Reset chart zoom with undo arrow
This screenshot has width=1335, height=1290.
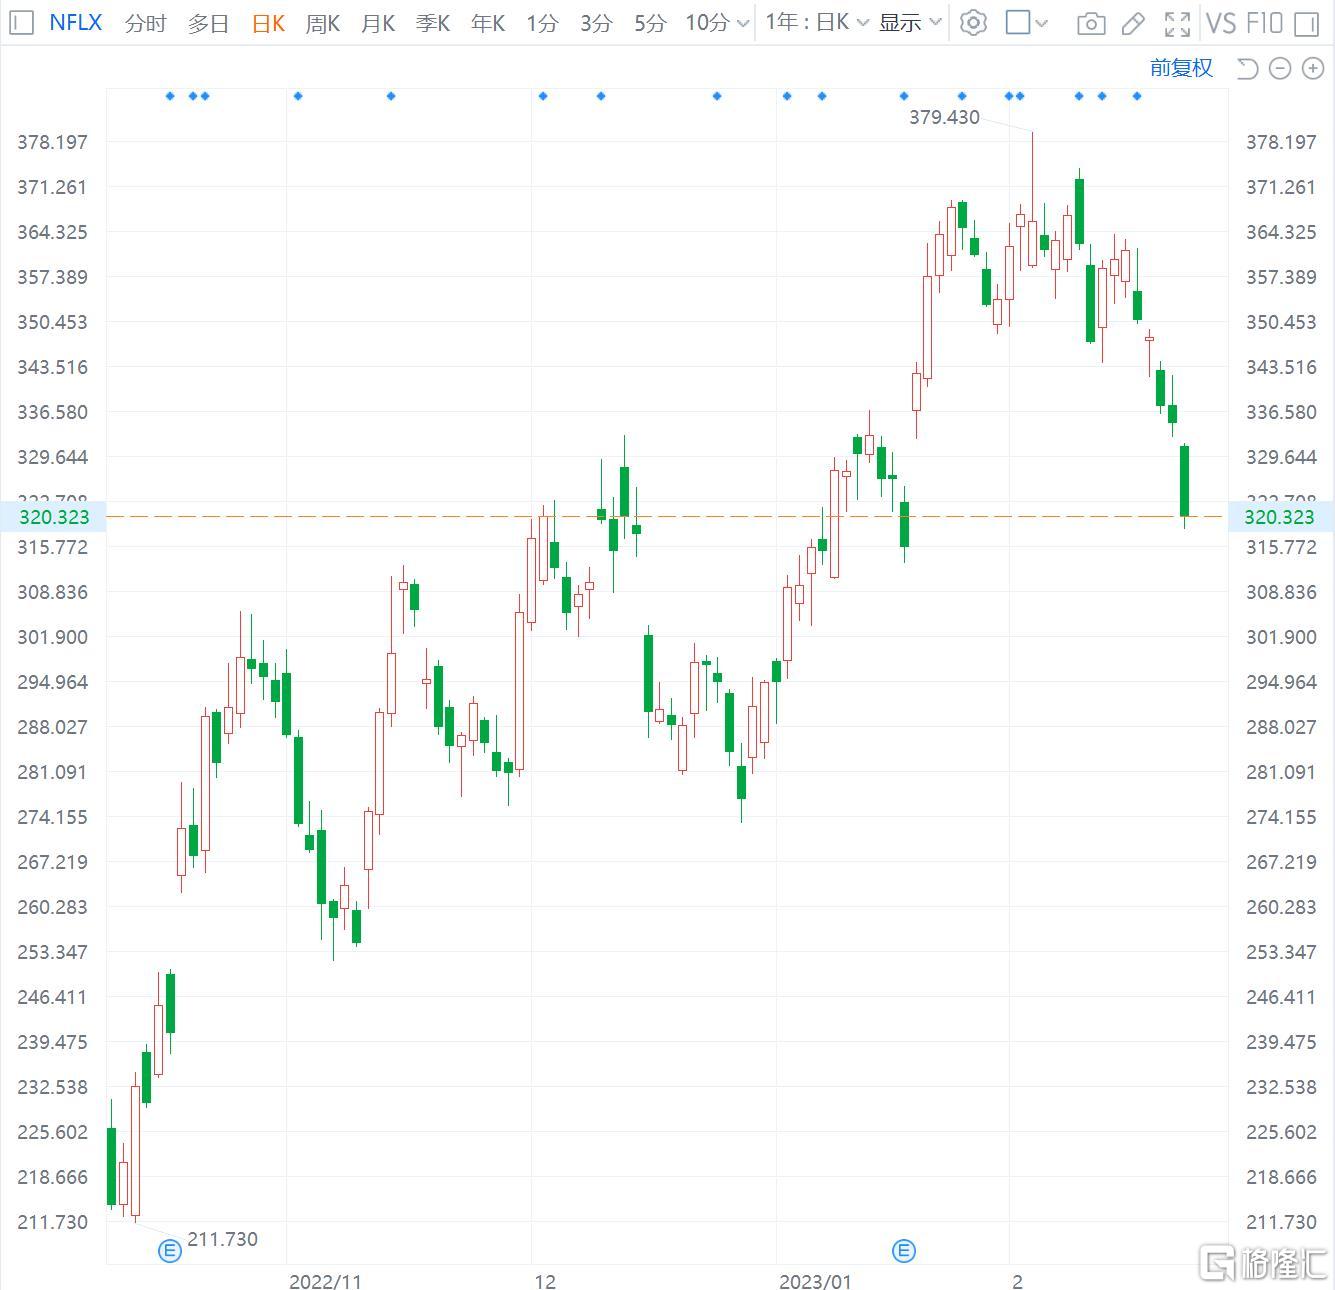pyautogui.click(x=1247, y=68)
